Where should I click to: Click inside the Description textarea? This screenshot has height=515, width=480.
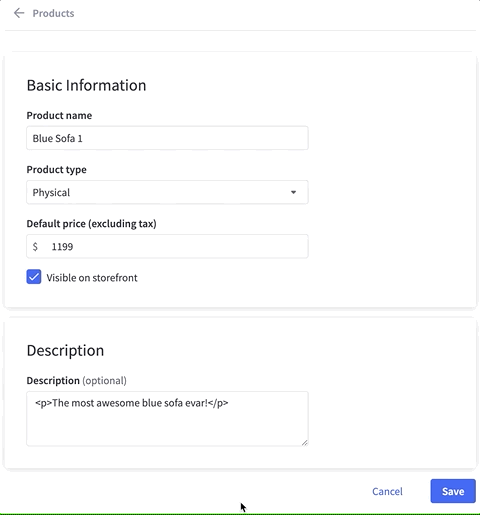[x=167, y=419]
